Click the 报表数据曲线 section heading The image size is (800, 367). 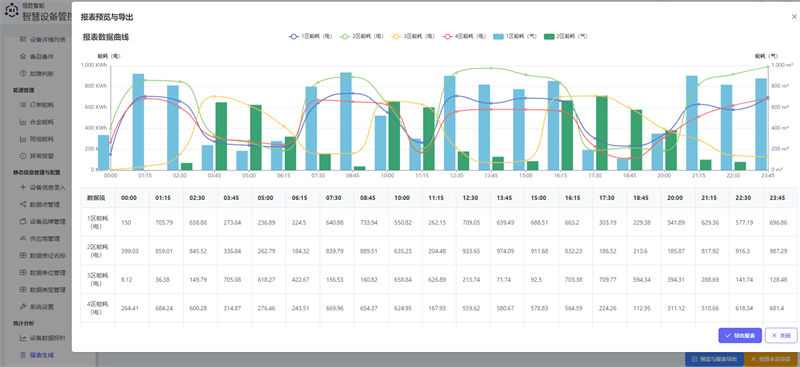coord(106,37)
